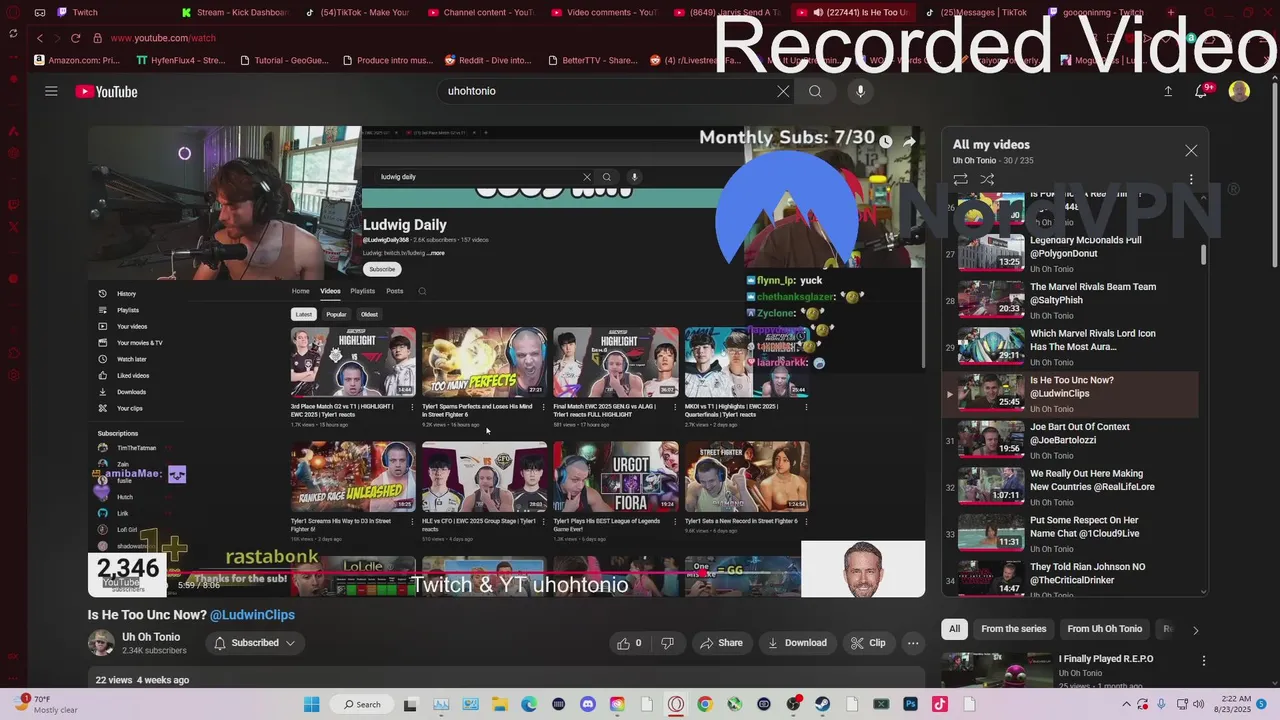Viewport: 1280px width, 720px height.
Task: Toggle shuffle playlist
Action: (x=987, y=179)
